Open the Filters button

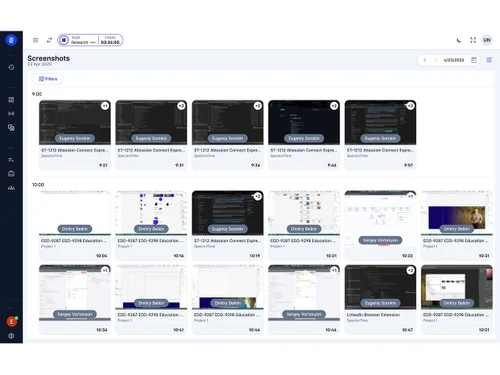point(48,79)
